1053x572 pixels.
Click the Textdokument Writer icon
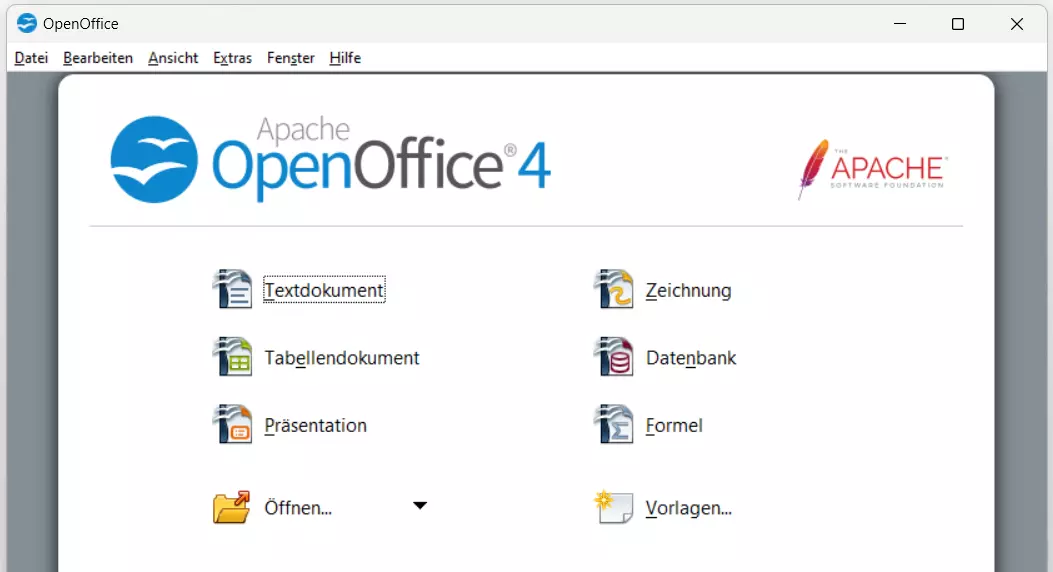click(232, 289)
